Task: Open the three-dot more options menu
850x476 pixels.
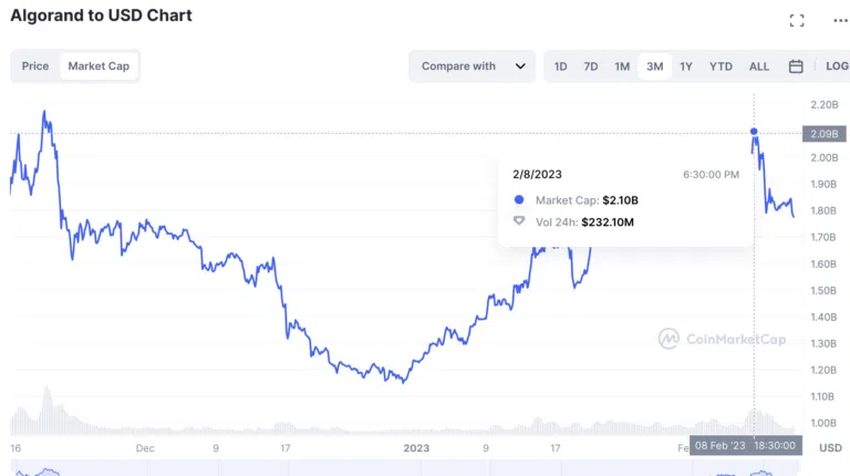Action: [x=840, y=20]
